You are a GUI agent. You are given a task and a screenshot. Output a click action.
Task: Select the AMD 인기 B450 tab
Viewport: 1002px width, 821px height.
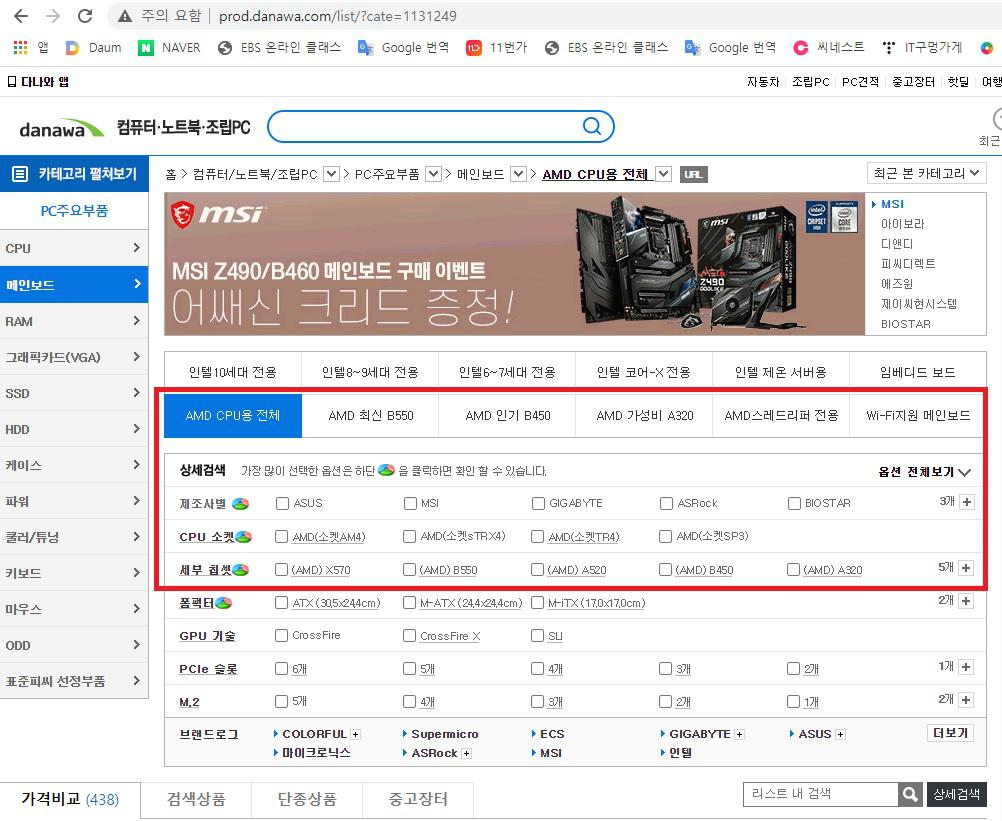(507, 416)
